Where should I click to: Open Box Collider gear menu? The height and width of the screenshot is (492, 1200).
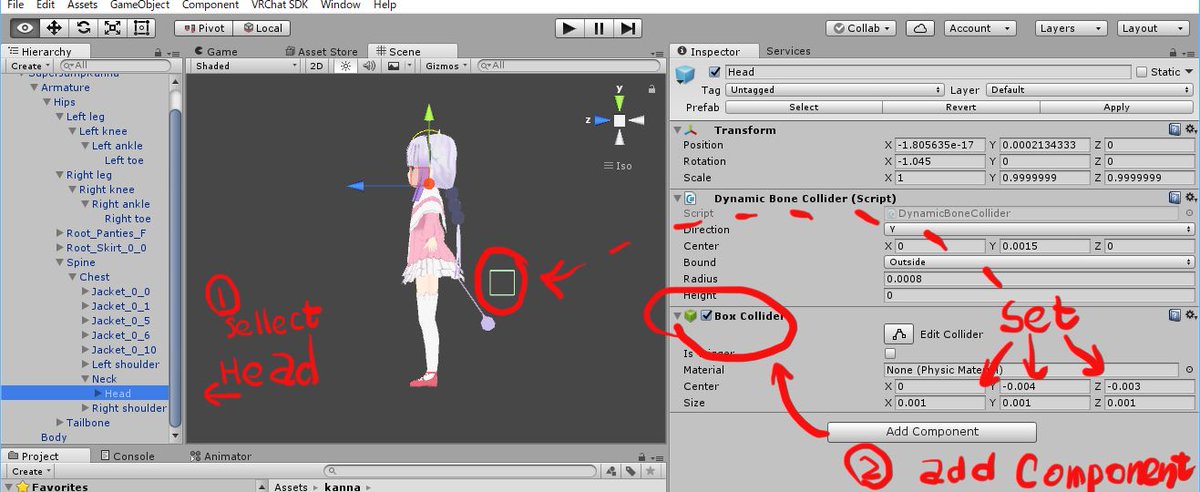1190,316
